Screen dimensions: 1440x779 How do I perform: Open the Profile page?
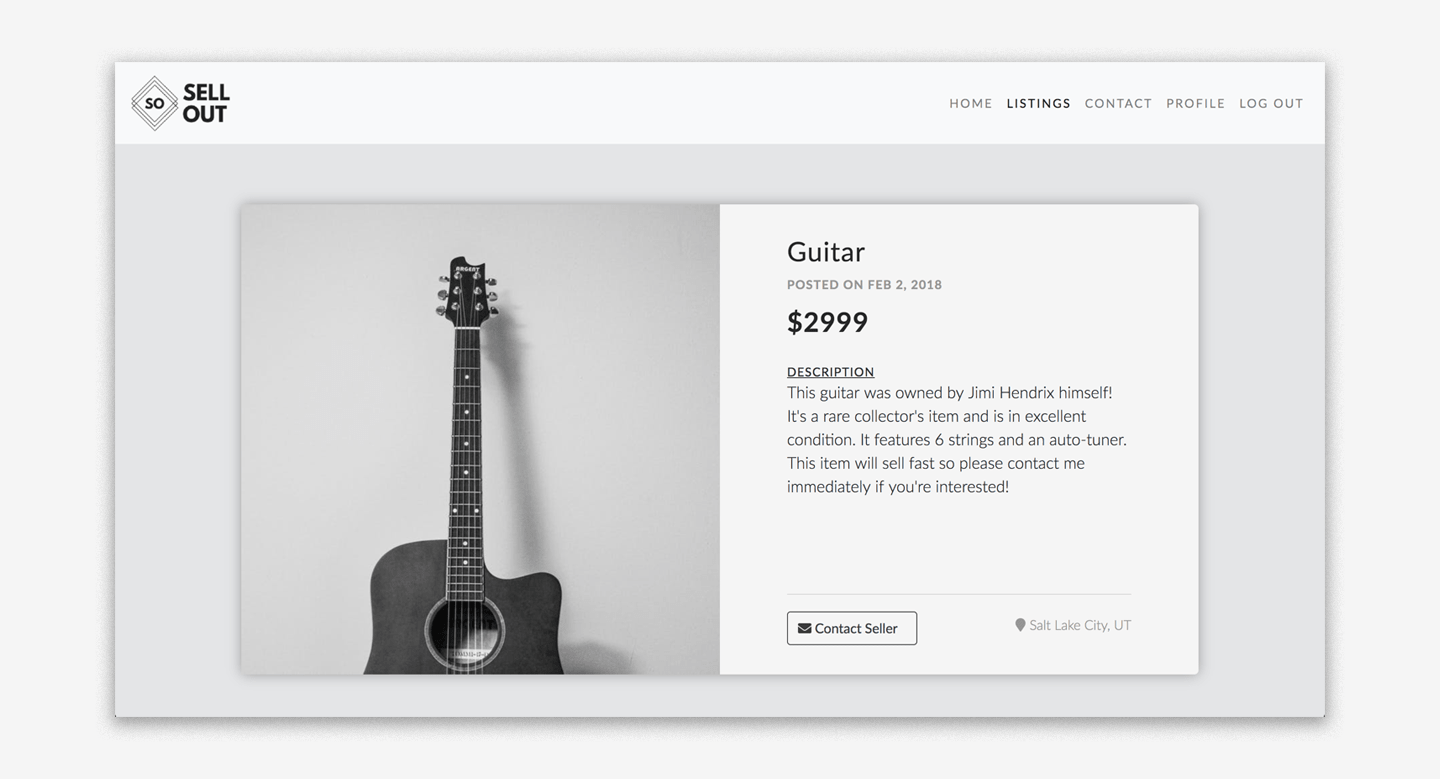click(1195, 103)
